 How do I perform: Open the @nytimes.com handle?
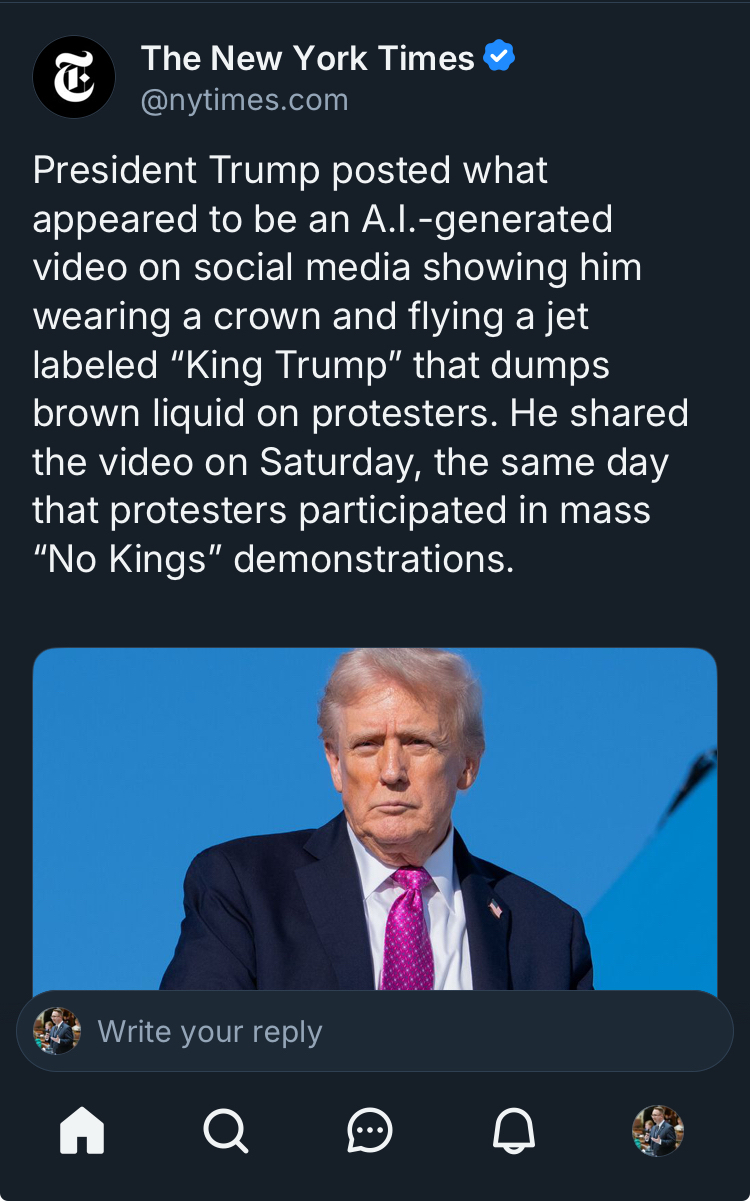pyautogui.click(x=245, y=100)
